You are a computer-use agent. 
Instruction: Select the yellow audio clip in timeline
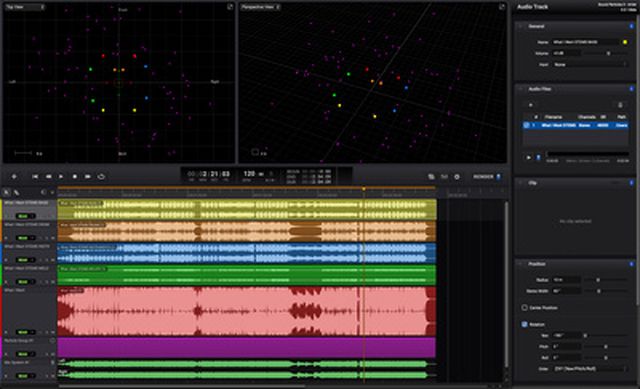[247, 209]
